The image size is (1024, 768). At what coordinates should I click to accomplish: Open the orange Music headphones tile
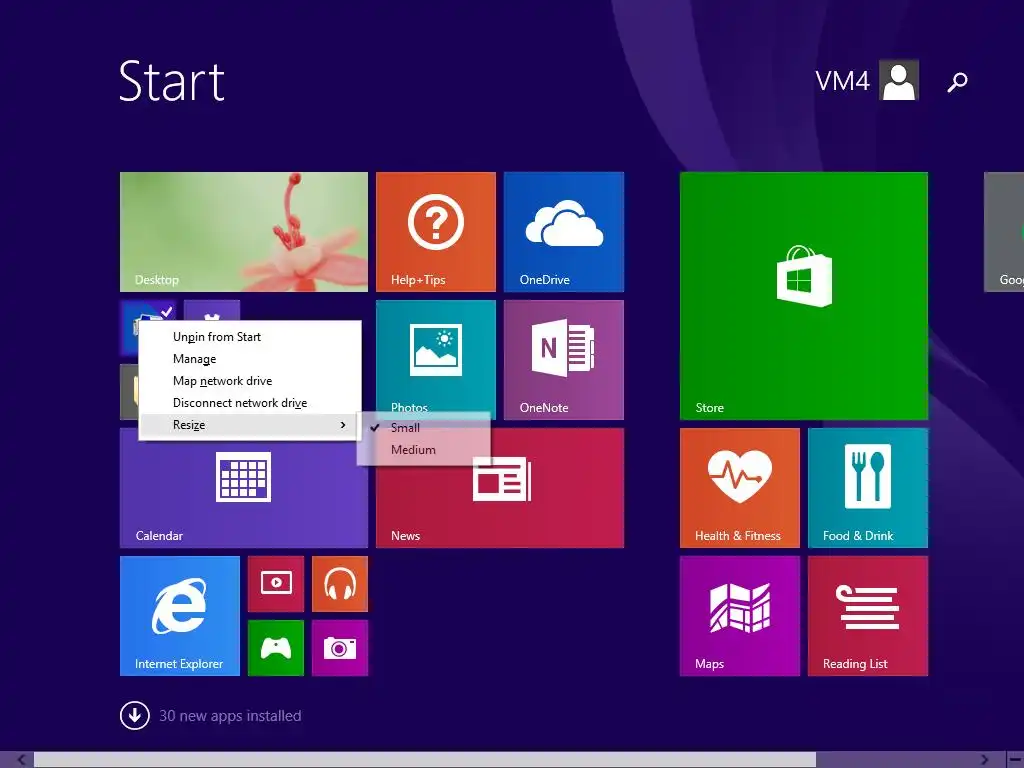340,584
